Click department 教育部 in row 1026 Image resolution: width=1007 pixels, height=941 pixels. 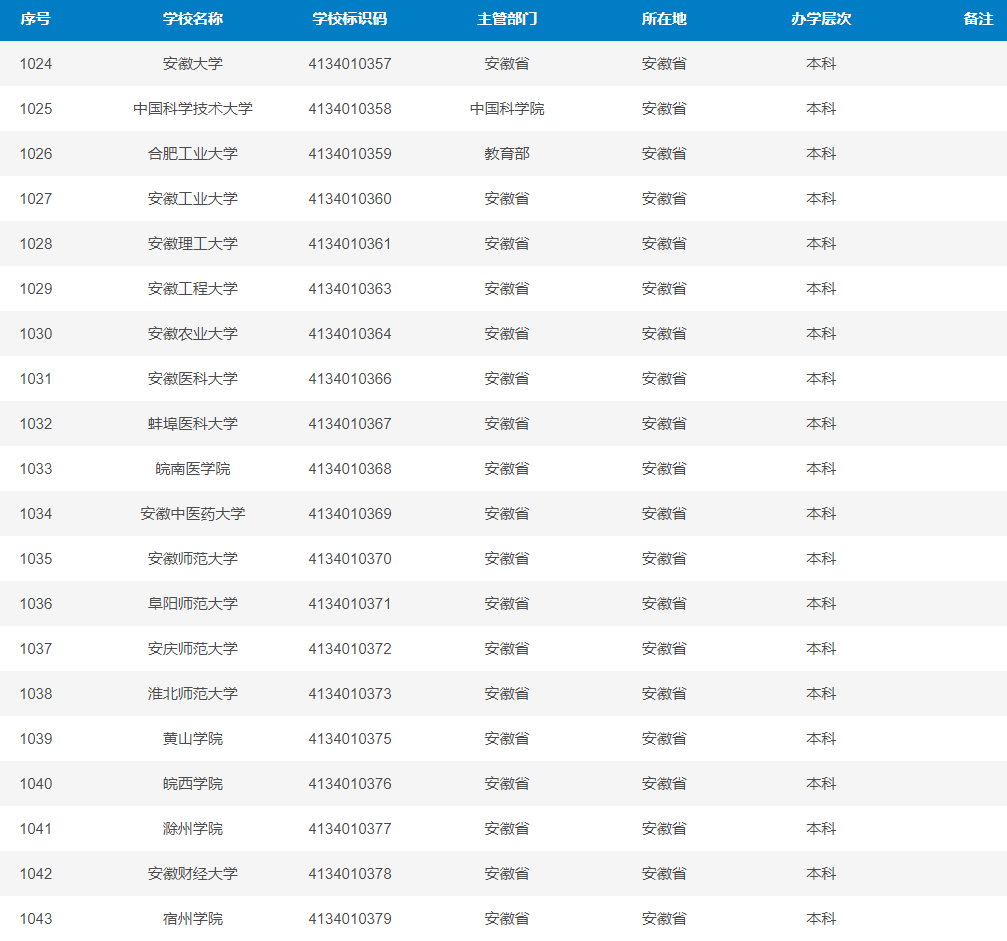coord(507,154)
